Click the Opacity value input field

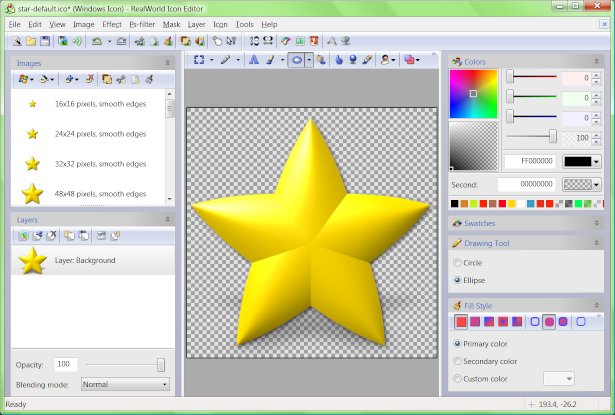coord(66,364)
